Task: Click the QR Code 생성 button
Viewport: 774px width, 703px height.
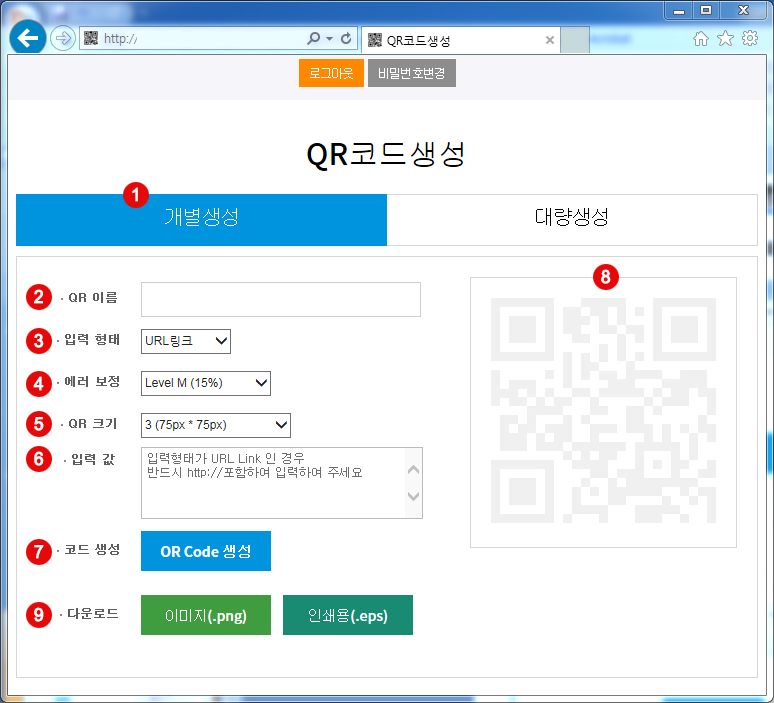Action: 206,551
